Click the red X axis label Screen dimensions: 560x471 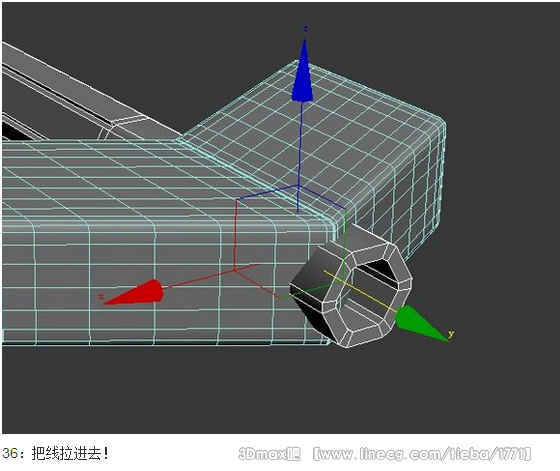pos(101,296)
